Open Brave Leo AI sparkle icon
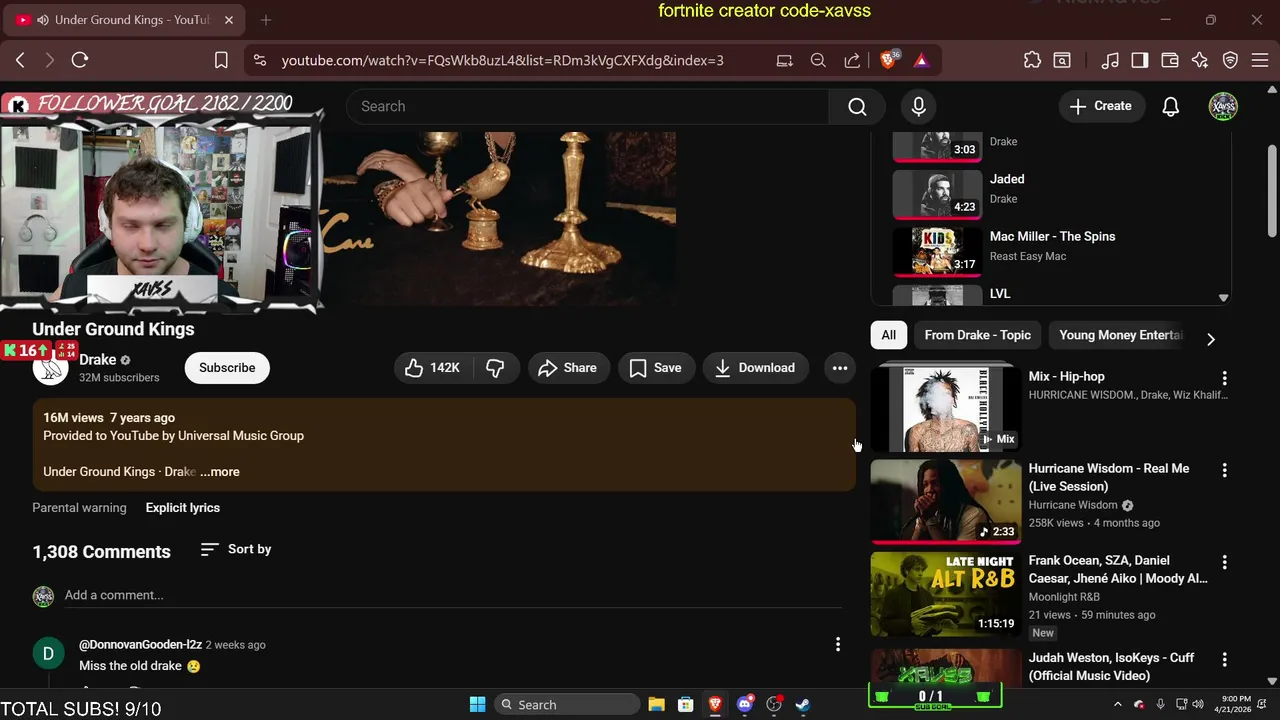Screen dimensions: 1280x720 coord(1200,60)
